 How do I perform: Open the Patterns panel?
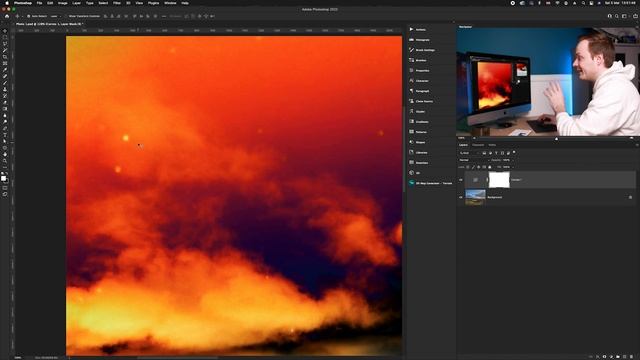418,132
